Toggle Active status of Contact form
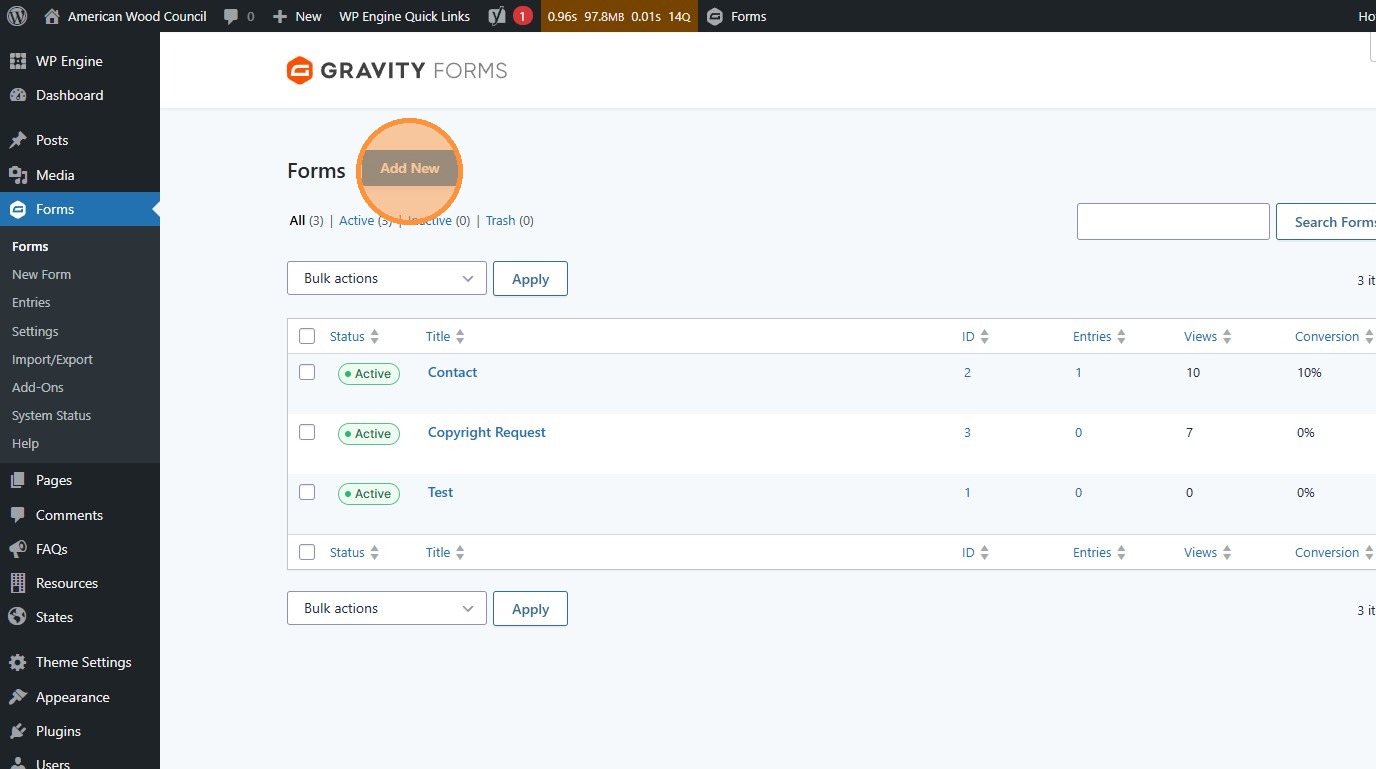Viewport: 1376px width, 769px height. coord(369,373)
